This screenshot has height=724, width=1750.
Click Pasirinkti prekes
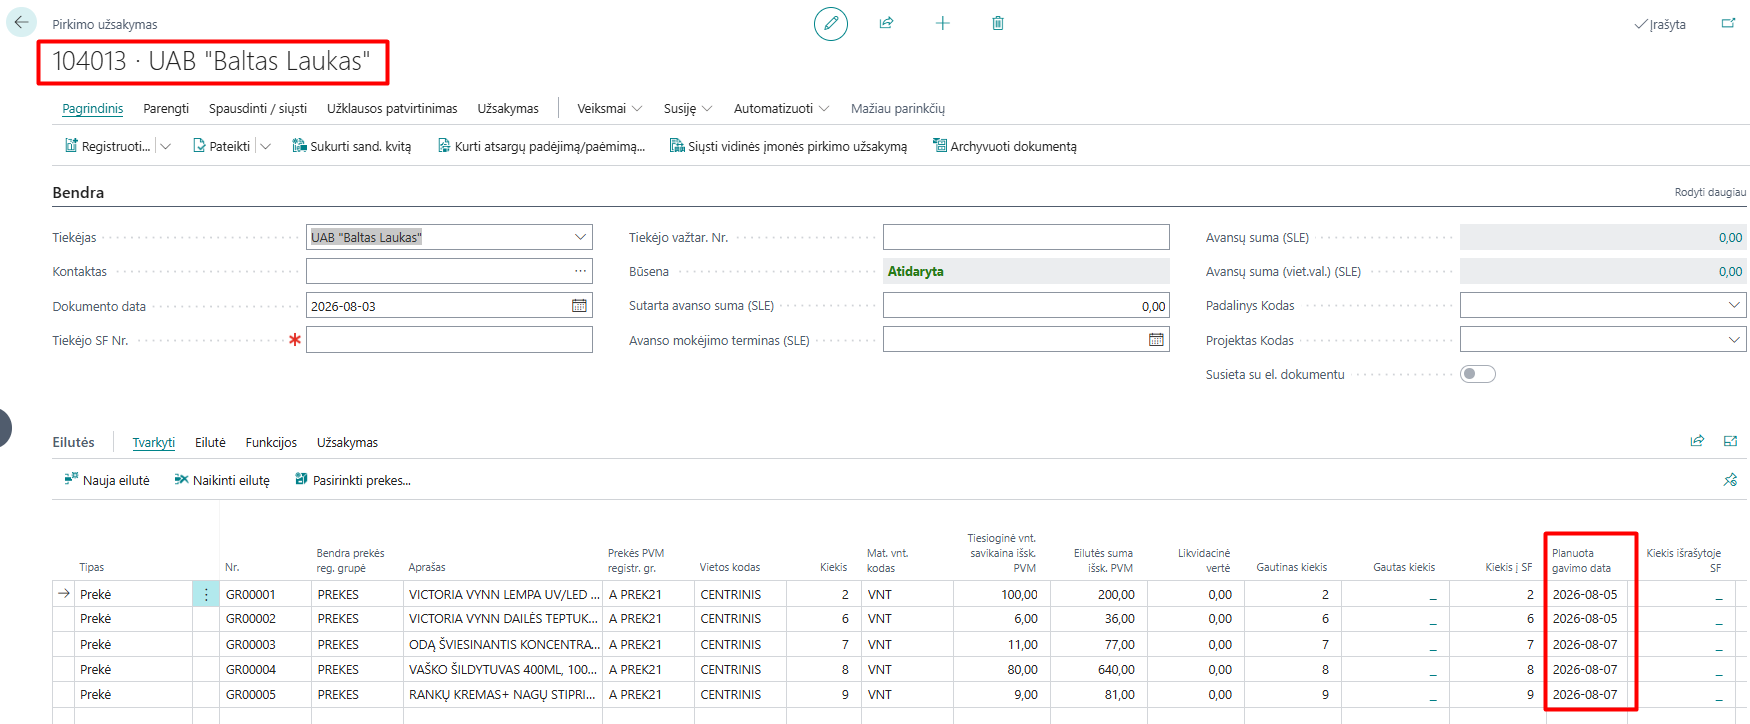(353, 480)
